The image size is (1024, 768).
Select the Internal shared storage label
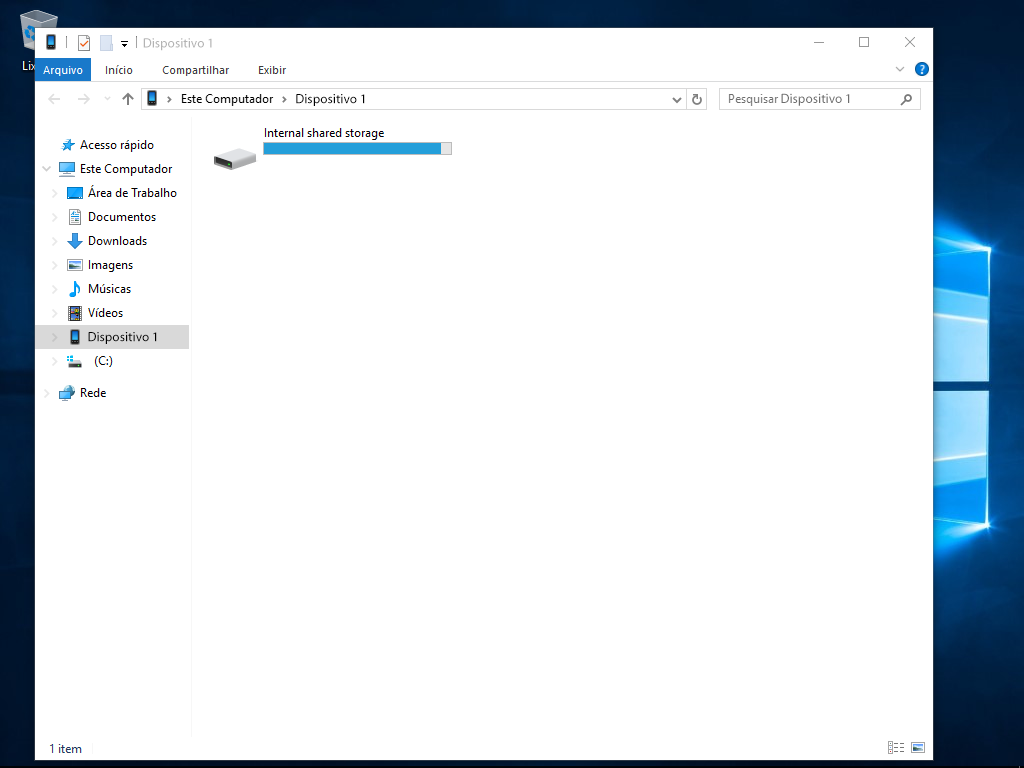[x=324, y=133]
